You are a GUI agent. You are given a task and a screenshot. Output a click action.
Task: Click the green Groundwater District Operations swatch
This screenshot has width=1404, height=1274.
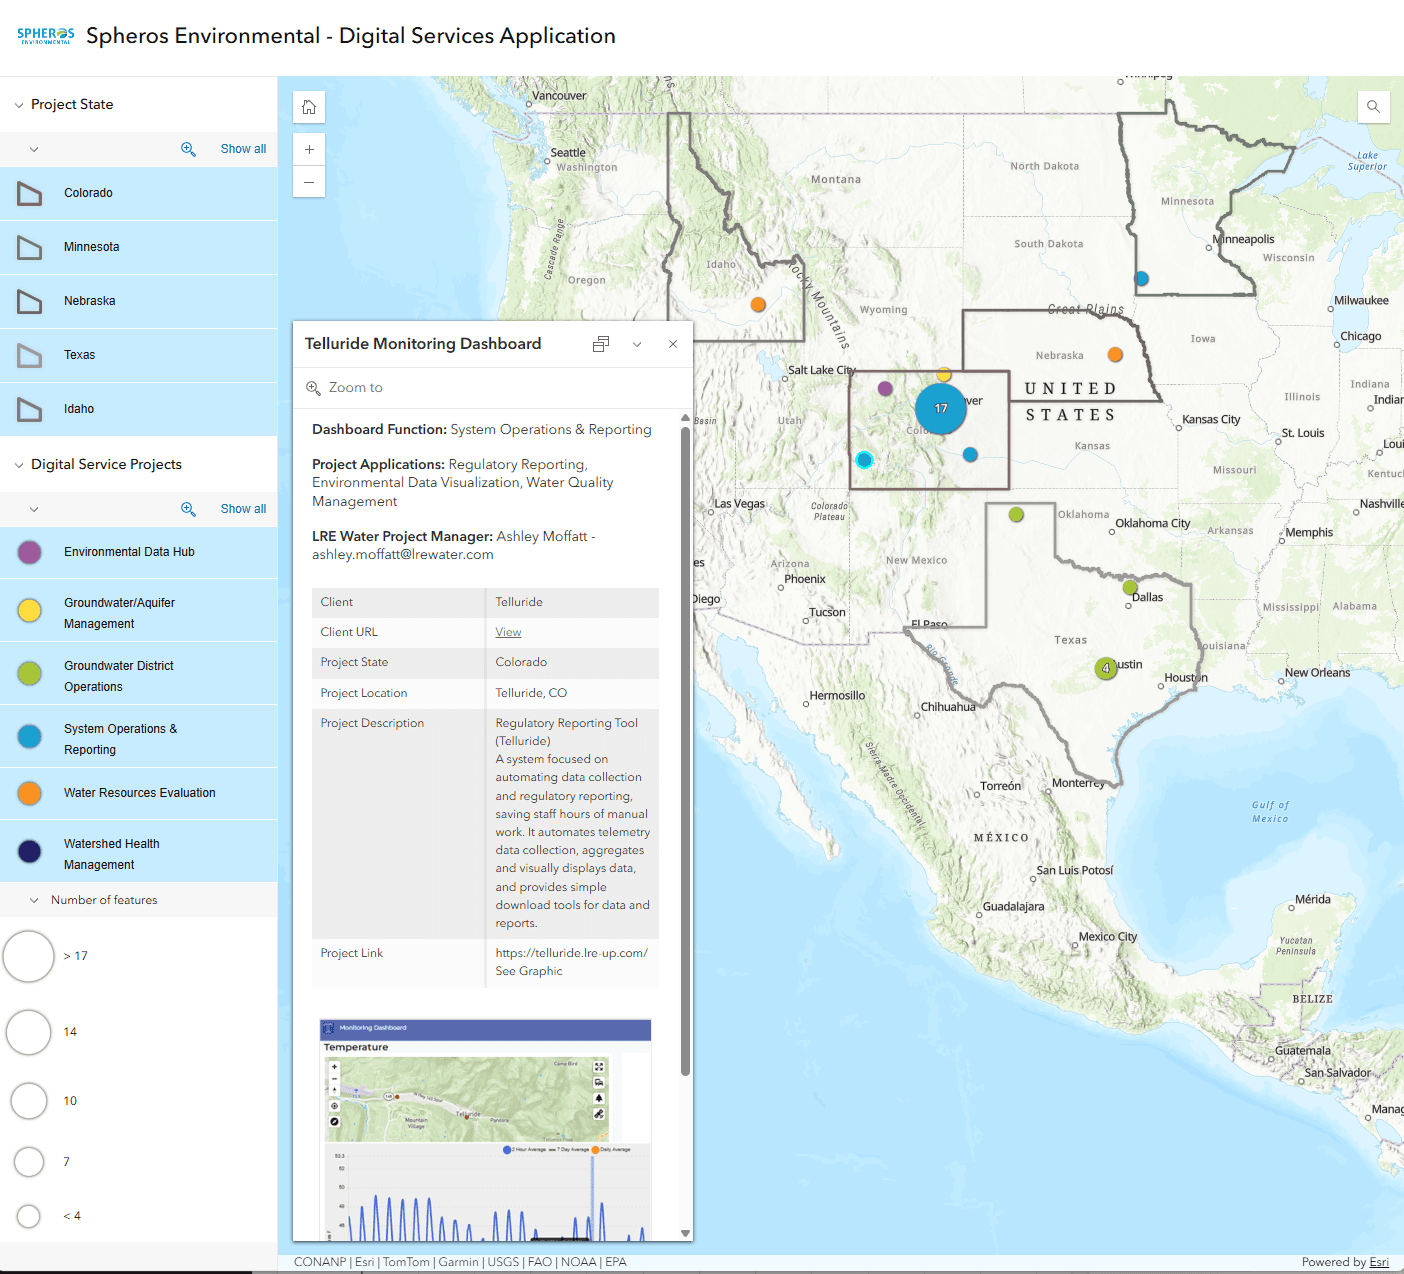pyautogui.click(x=30, y=673)
